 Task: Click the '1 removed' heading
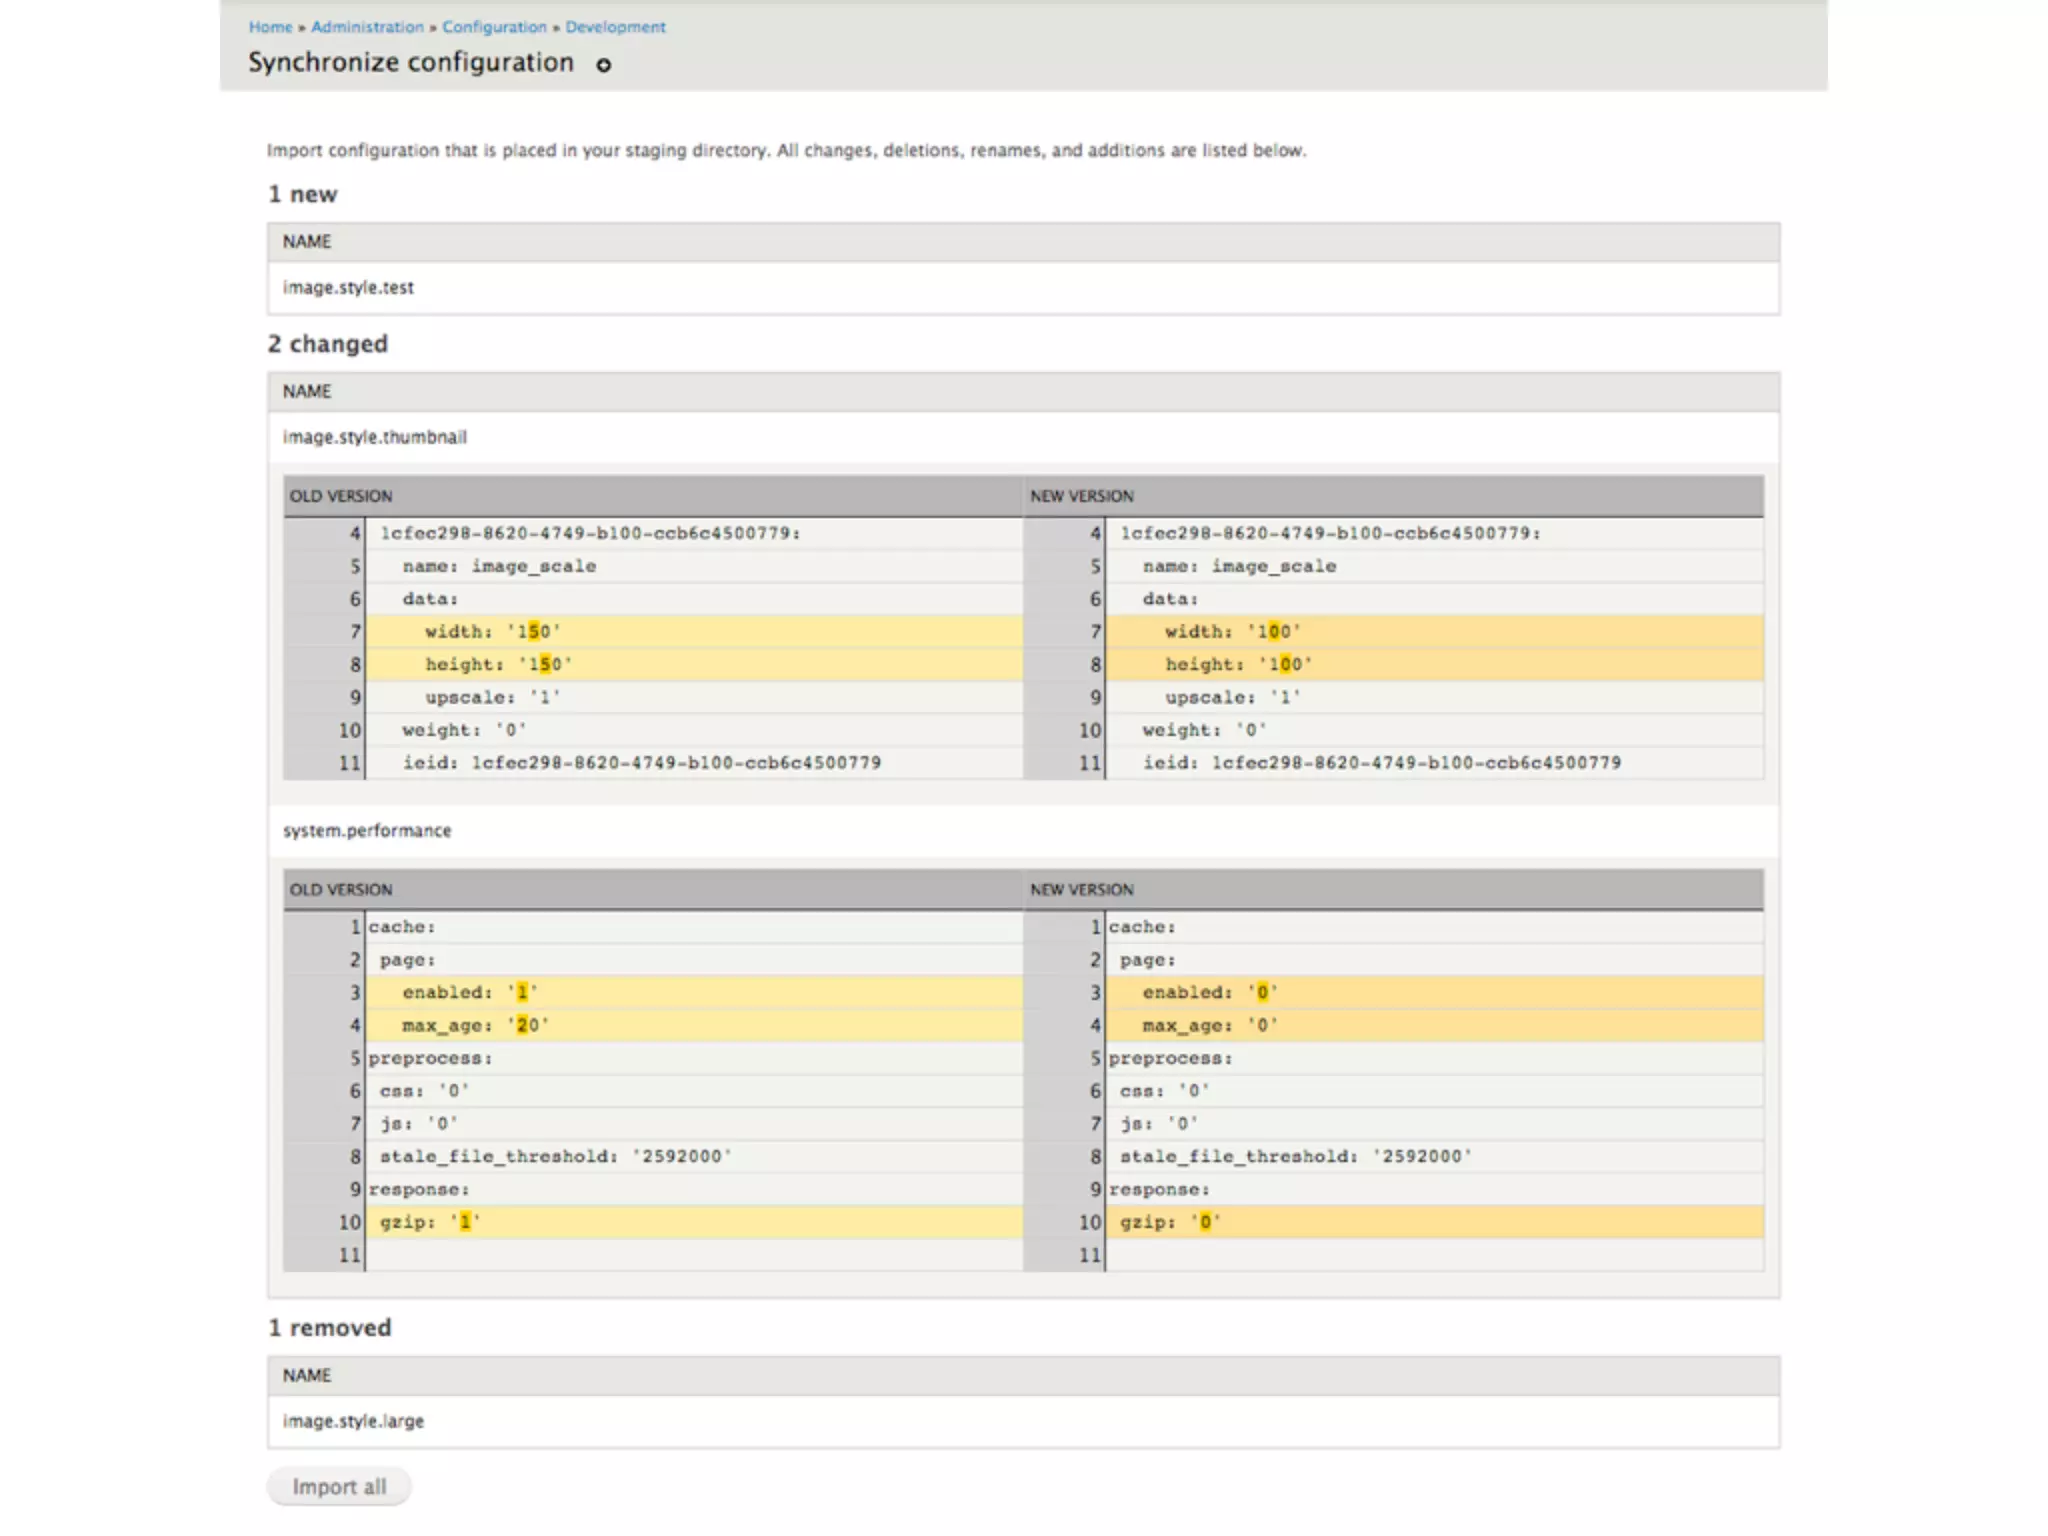pos(329,1328)
